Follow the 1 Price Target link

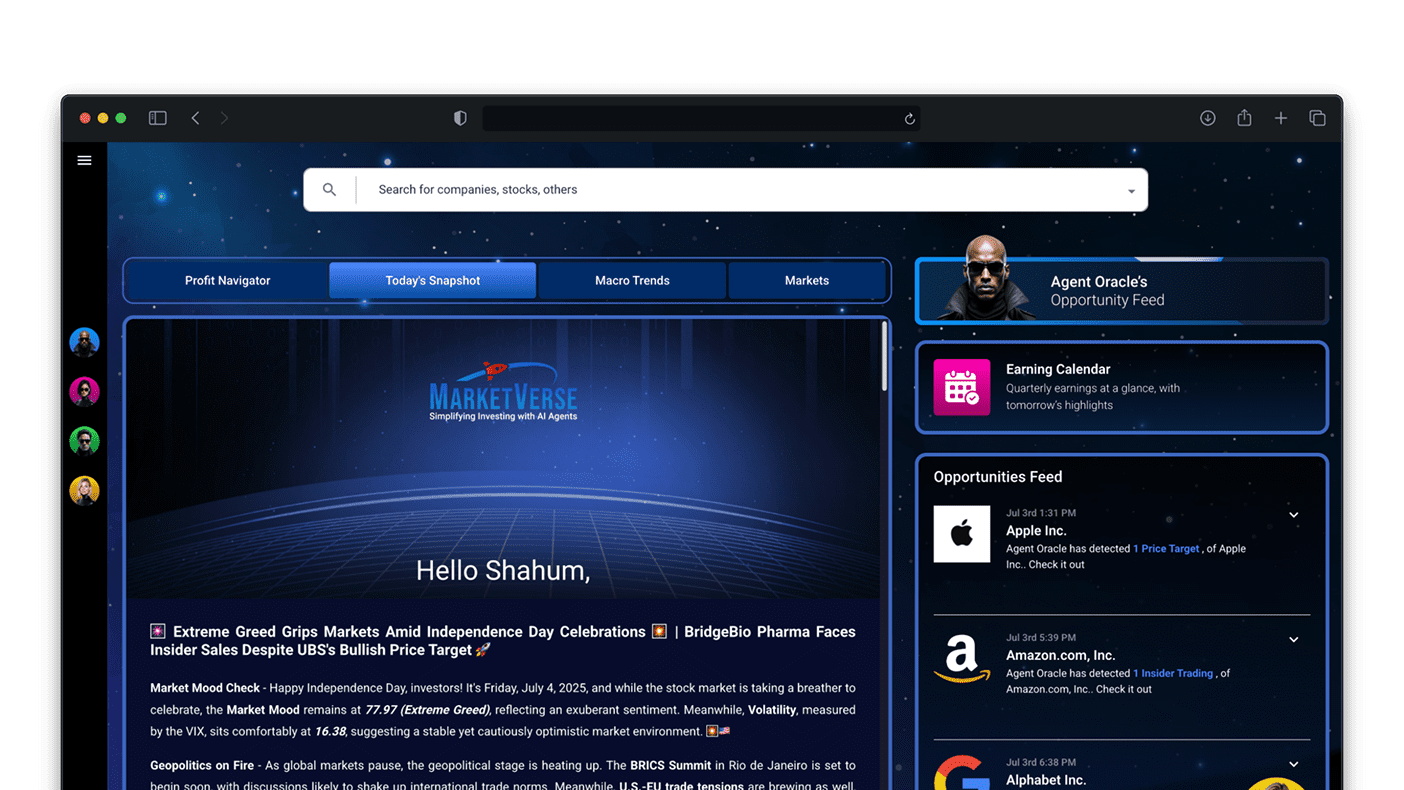1166,549
